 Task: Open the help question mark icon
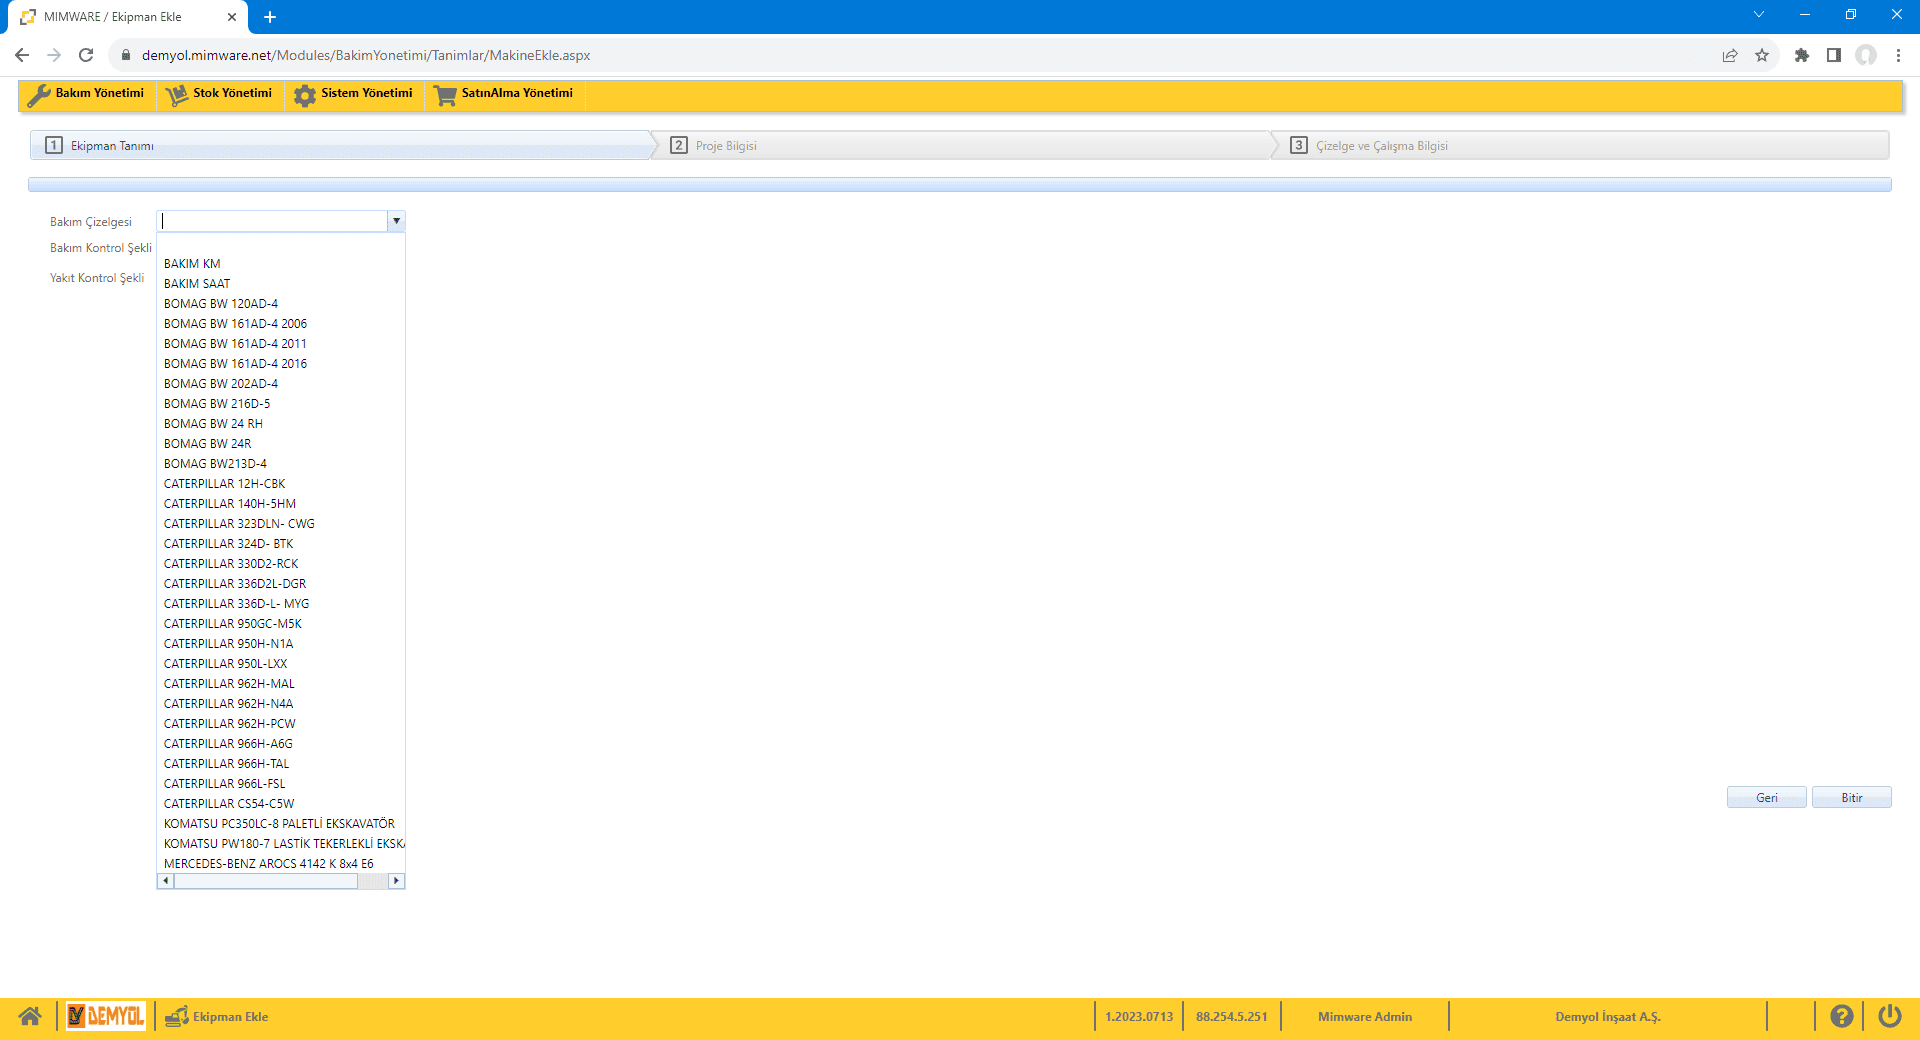point(1841,1016)
